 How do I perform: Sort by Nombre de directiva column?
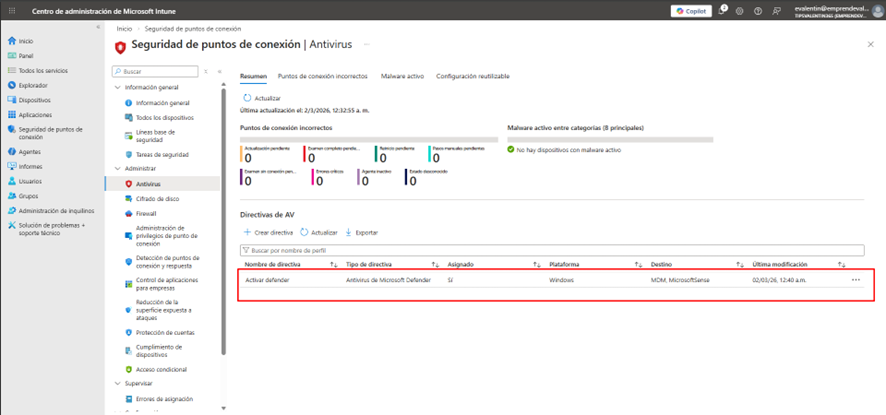333,264
